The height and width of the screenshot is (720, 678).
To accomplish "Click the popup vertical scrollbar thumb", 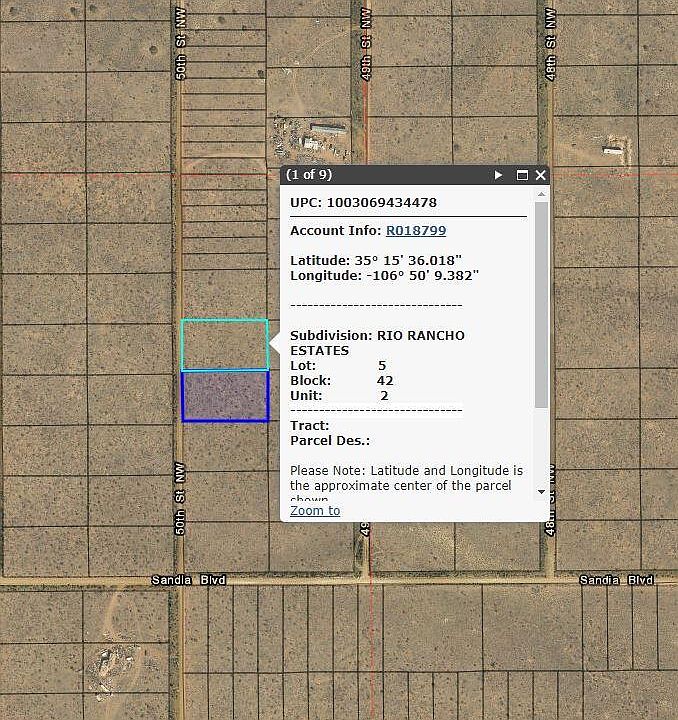I will [541, 304].
